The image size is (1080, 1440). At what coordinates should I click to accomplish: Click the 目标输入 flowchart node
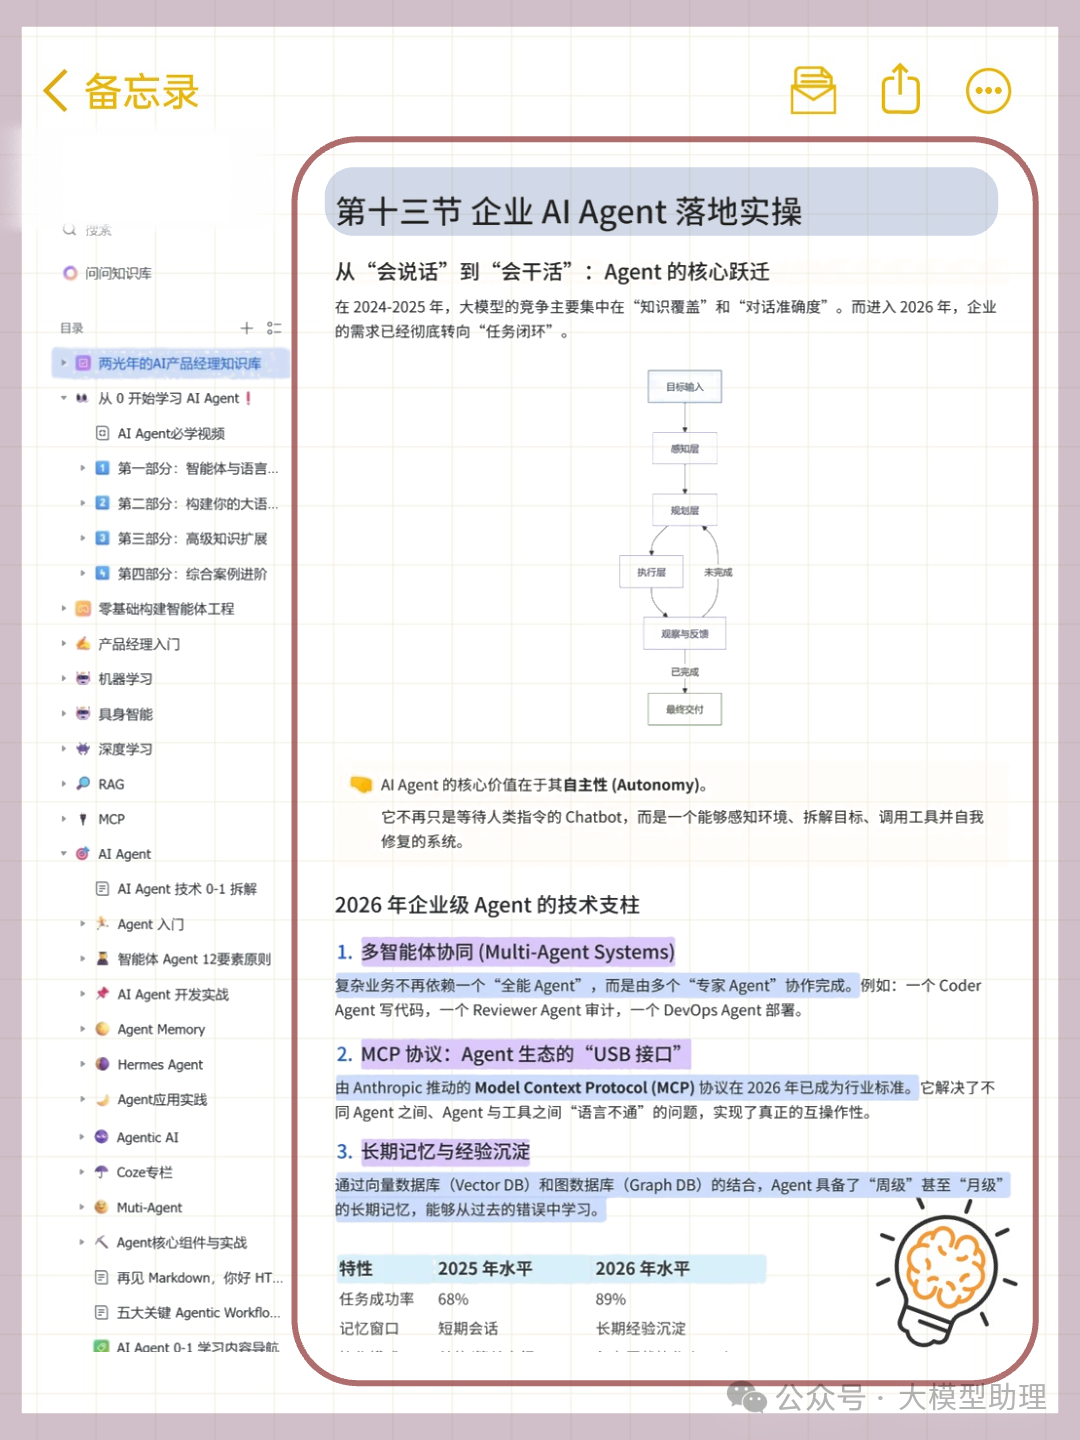tap(685, 387)
